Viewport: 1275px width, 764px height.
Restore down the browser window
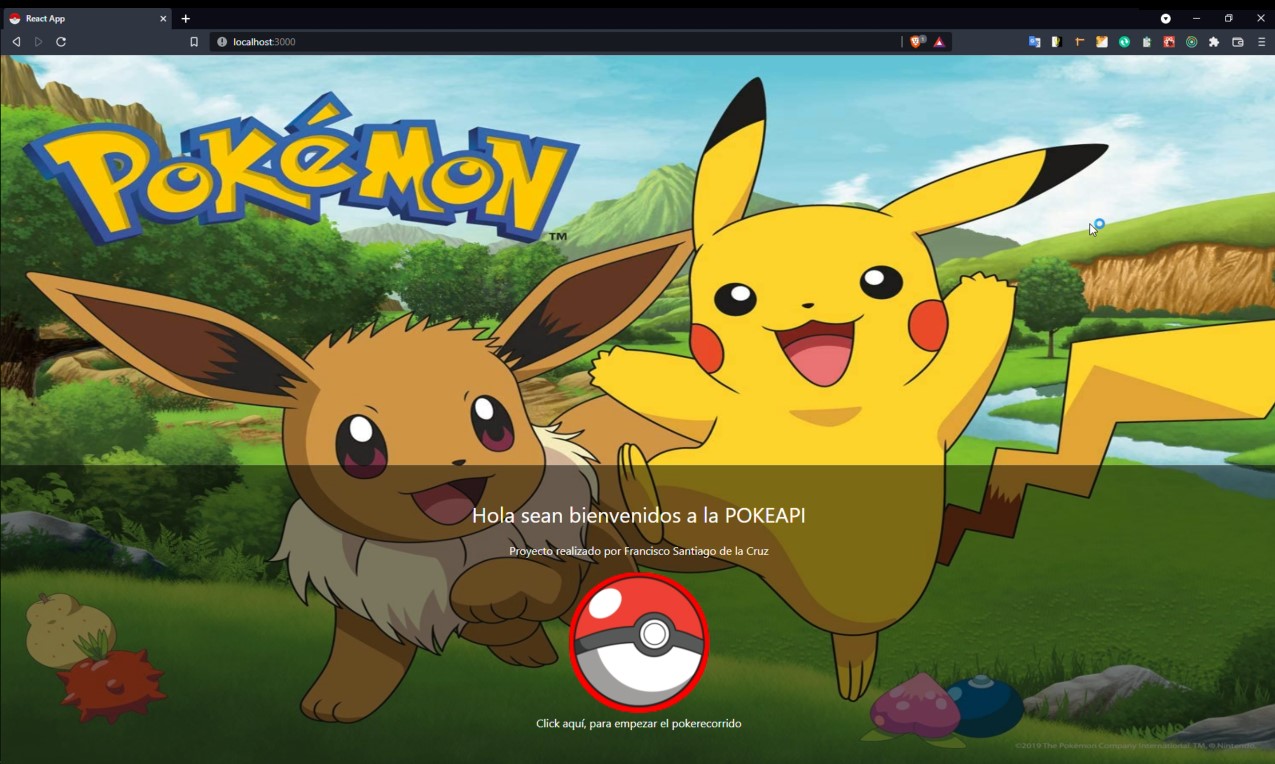pos(1228,19)
